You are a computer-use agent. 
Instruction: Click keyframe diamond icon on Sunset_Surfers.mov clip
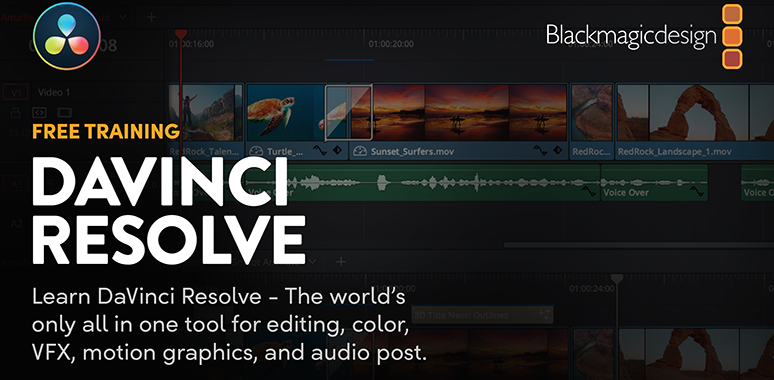557,151
